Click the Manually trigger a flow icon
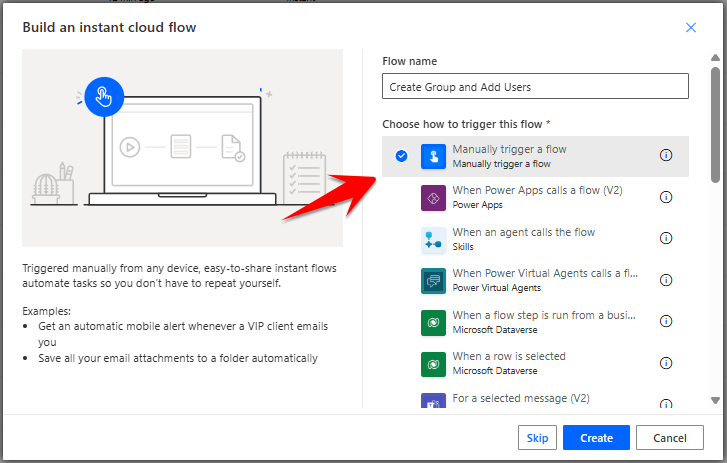 433,156
